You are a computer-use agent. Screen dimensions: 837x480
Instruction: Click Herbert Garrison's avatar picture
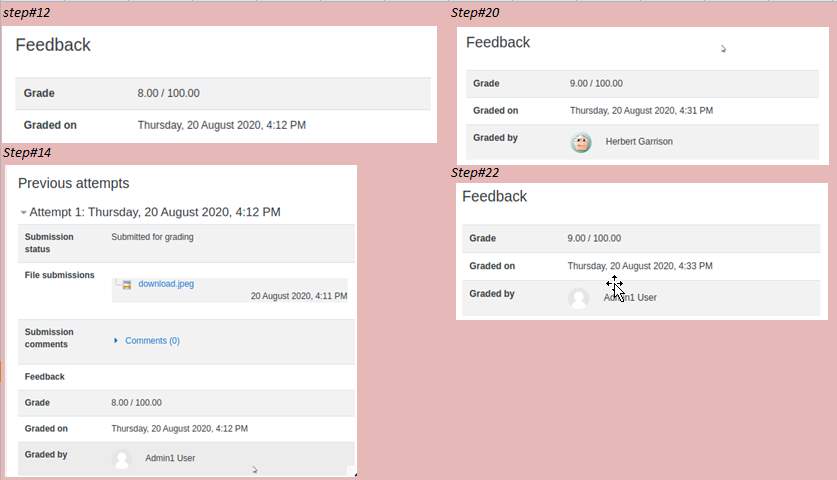pos(581,143)
